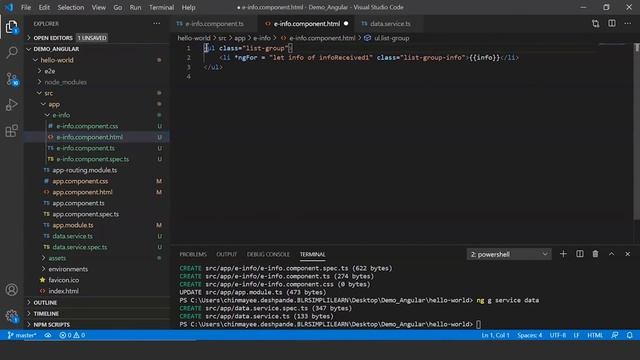The width and height of the screenshot is (640, 360).
Task: Expand the Outline section
Action: tap(45, 302)
